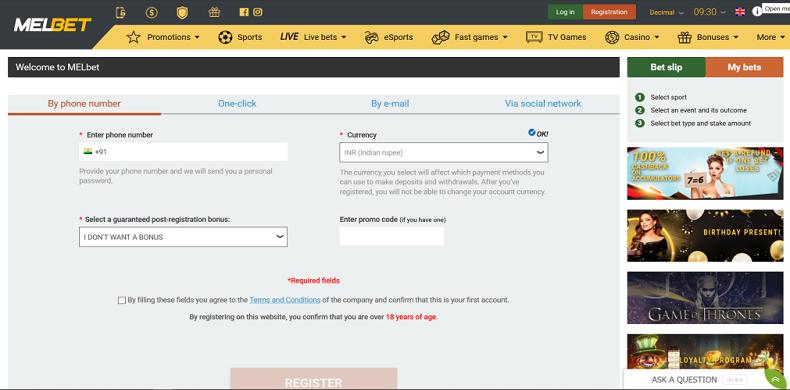Click the Sports soccer ball icon
Screen dimensions: 790x390
pos(225,37)
